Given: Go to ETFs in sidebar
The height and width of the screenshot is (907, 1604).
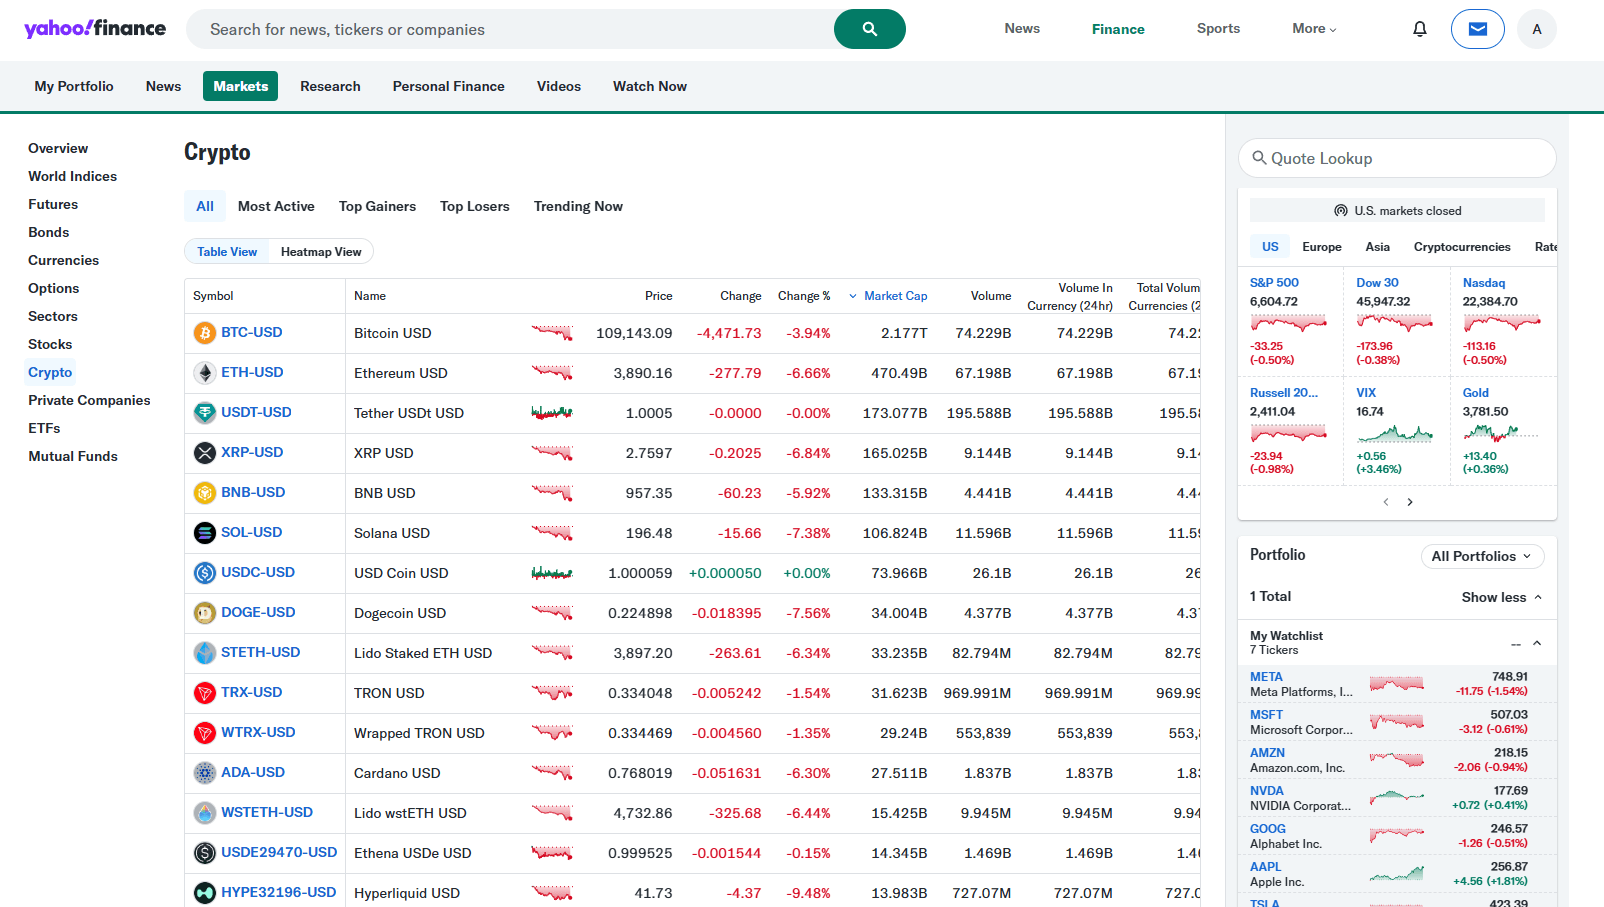Looking at the screenshot, I should tap(44, 428).
